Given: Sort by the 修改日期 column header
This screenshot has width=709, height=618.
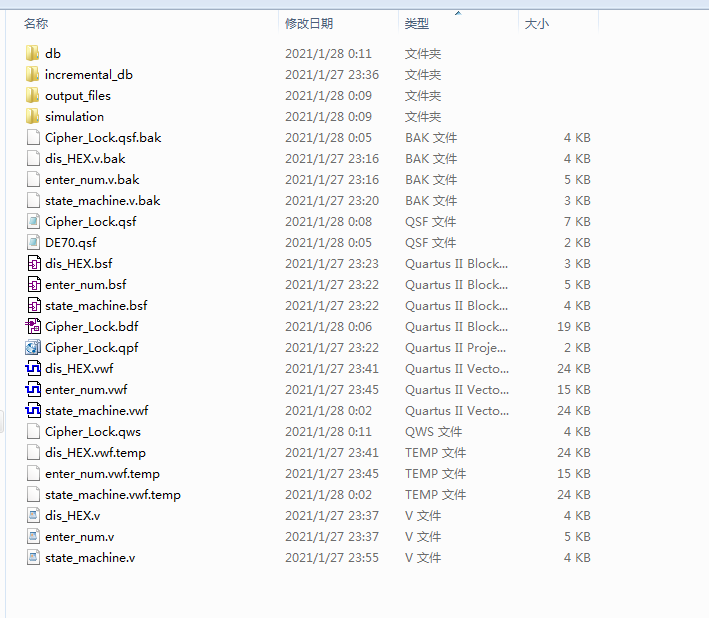Looking at the screenshot, I should point(309,24).
